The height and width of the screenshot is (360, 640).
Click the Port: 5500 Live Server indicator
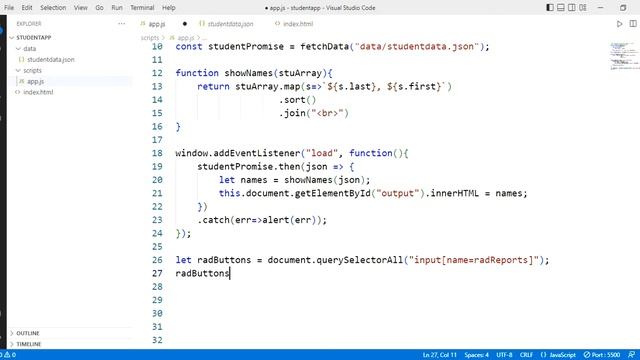coord(602,355)
